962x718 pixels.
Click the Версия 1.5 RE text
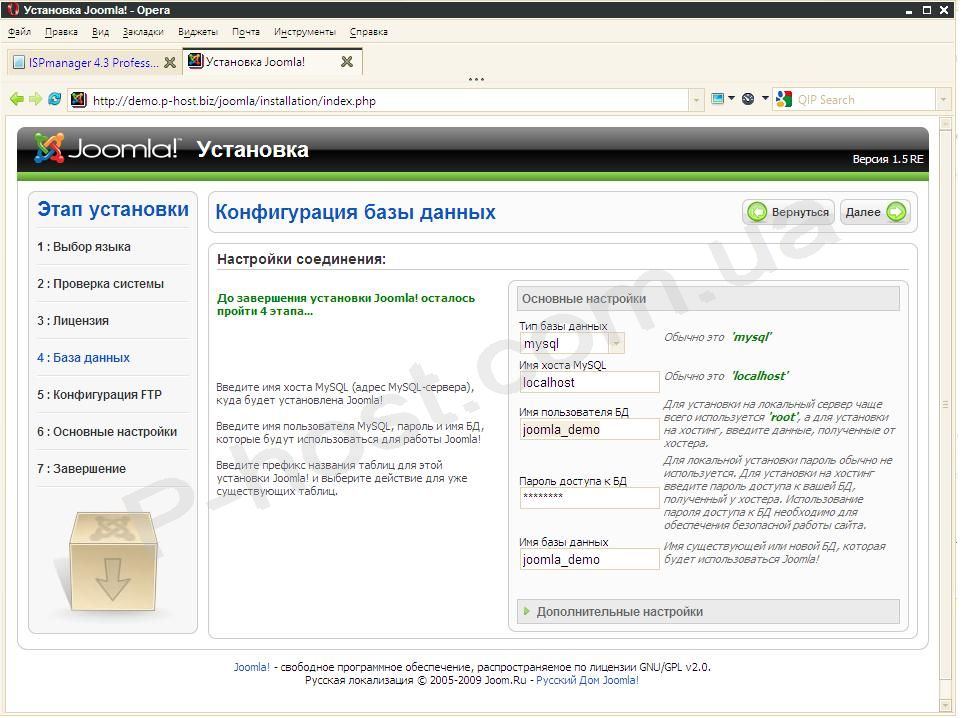click(888, 159)
